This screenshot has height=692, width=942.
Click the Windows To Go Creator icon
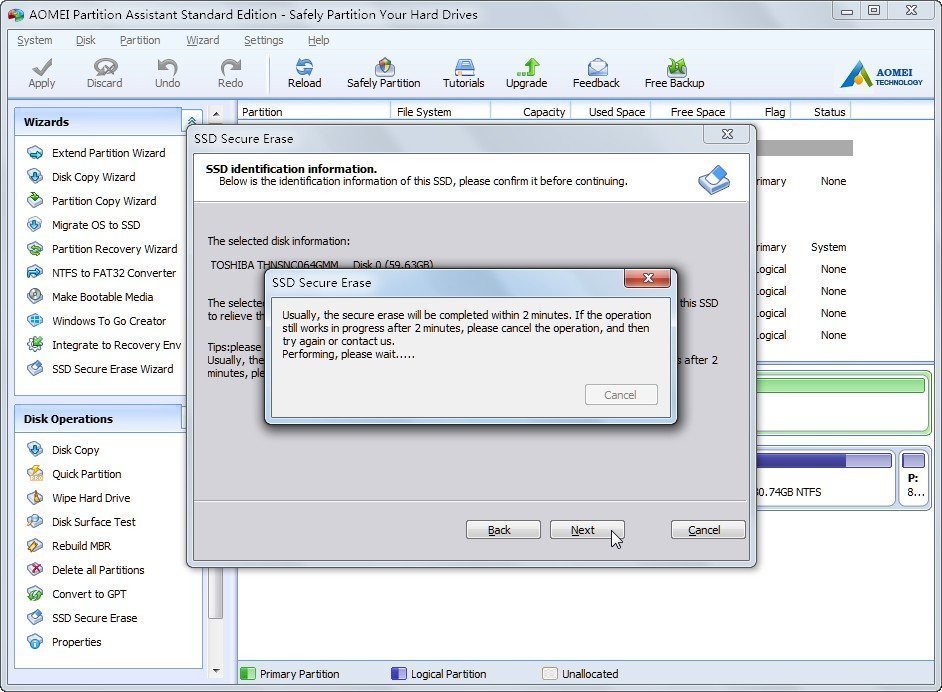coord(35,321)
